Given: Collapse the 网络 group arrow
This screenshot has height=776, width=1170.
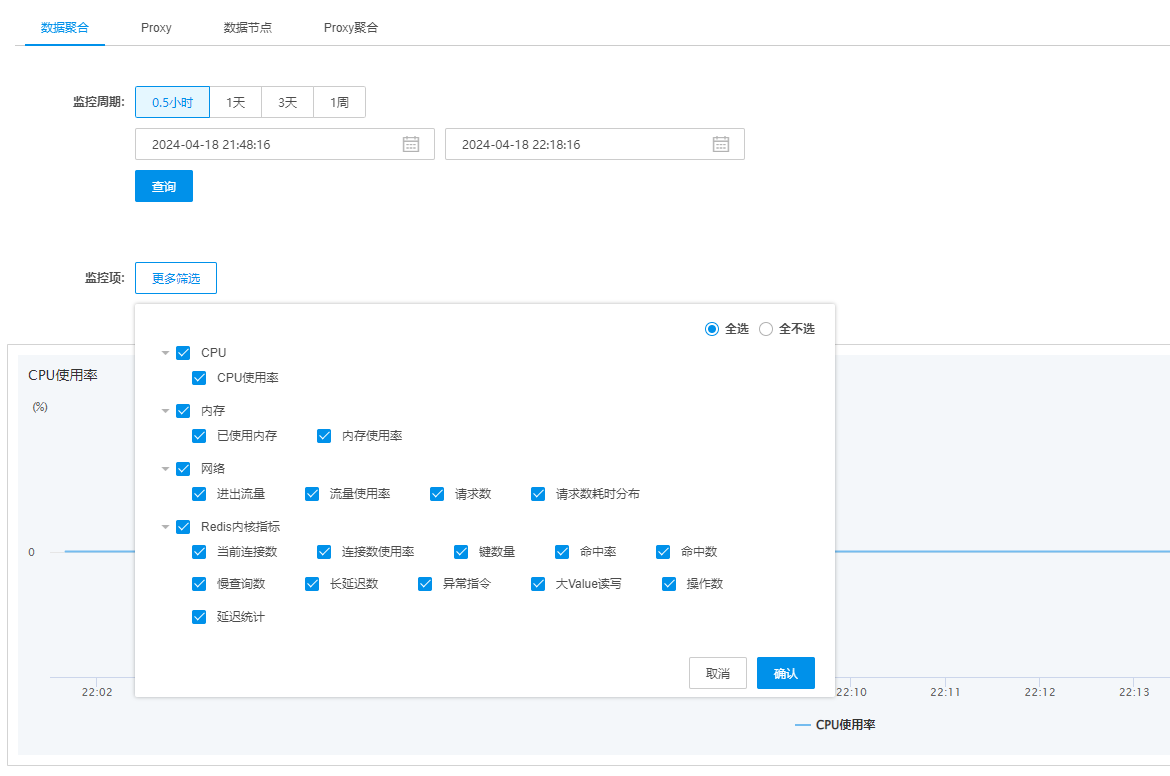Looking at the screenshot, I should [166, 469].
